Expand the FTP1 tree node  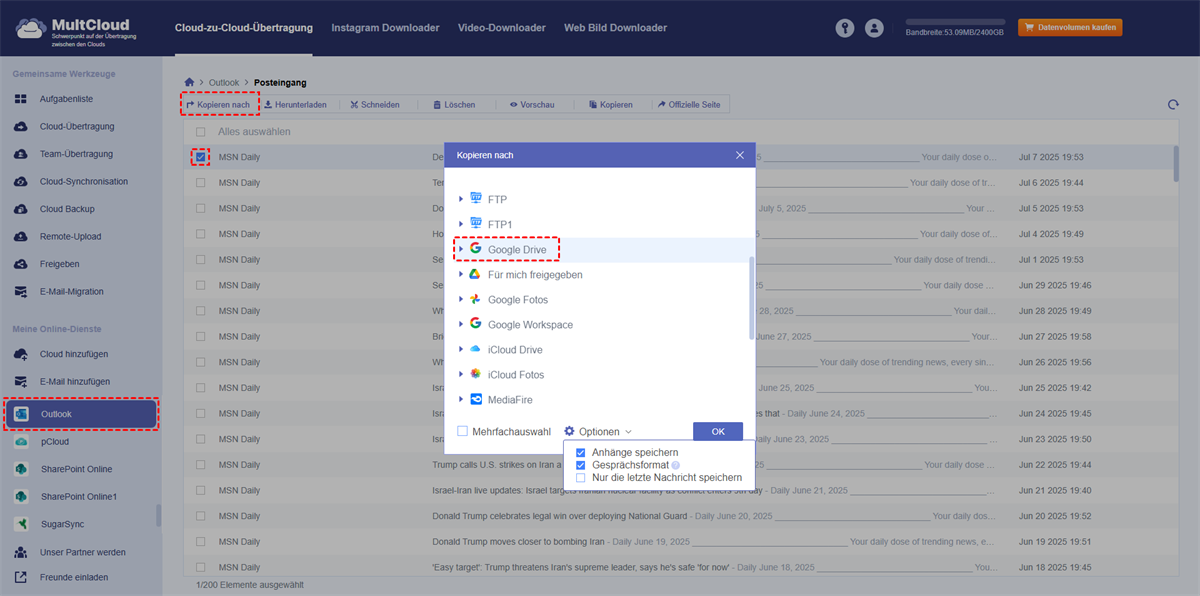tap(460, 225)
